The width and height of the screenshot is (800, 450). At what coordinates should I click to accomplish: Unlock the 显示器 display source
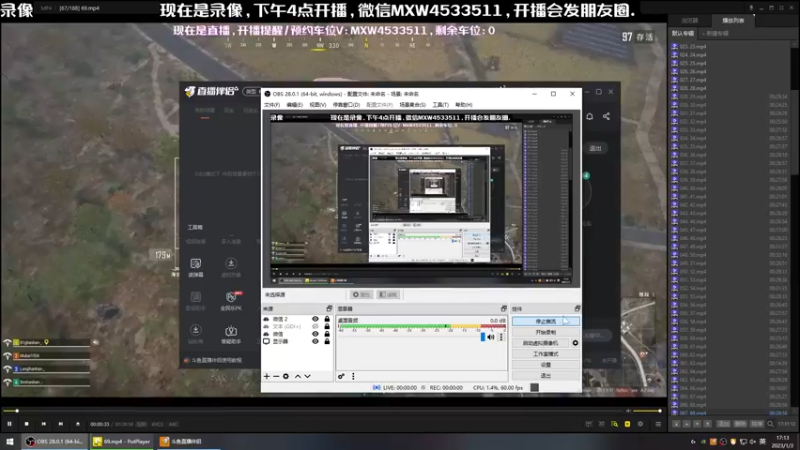(x=327, y=341)
